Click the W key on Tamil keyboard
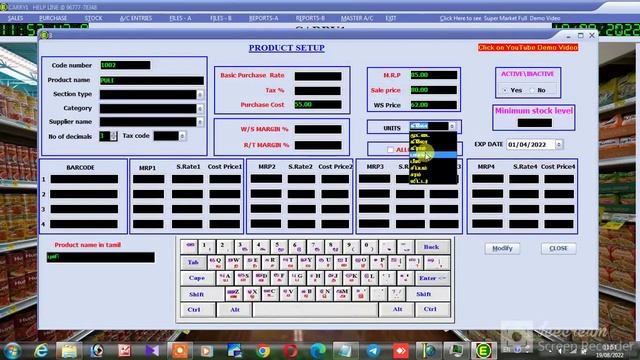Screen dimensions: 640x360 [233, 262]
